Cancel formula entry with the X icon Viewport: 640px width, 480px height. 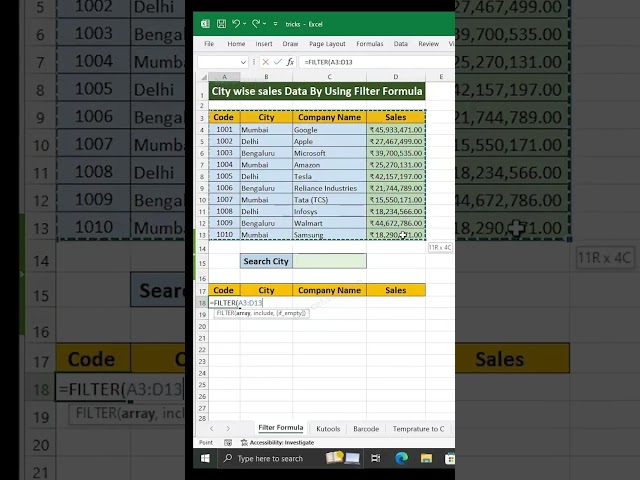tap(266, 62)
